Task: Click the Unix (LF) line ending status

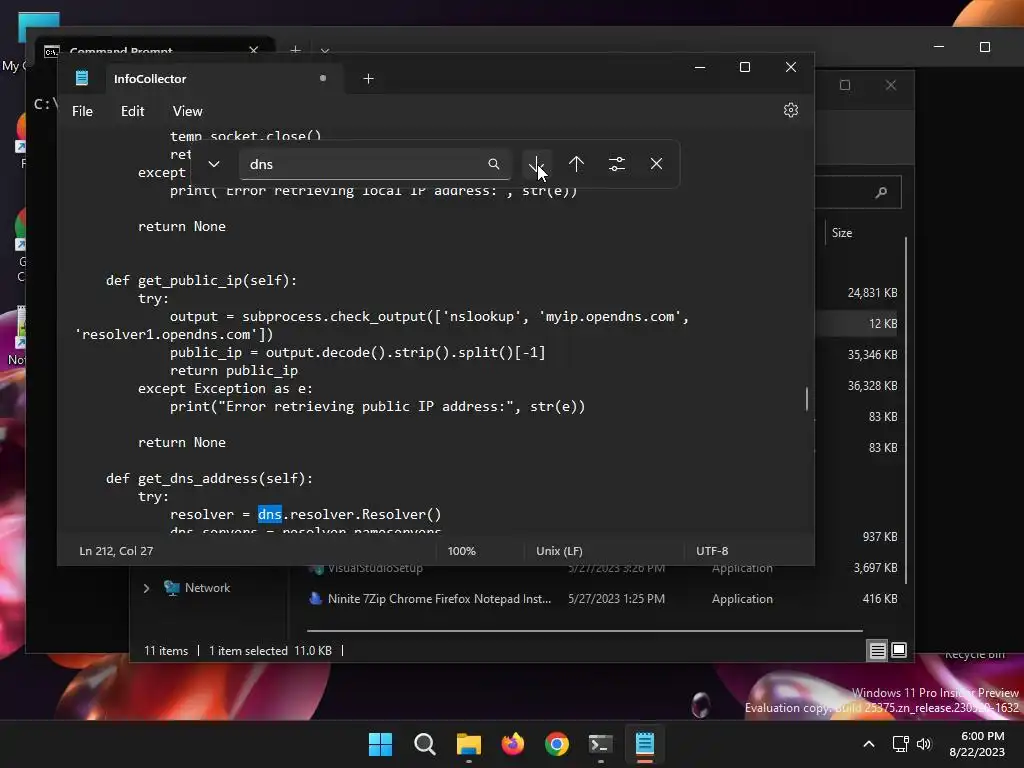Action: pos(559,551)
